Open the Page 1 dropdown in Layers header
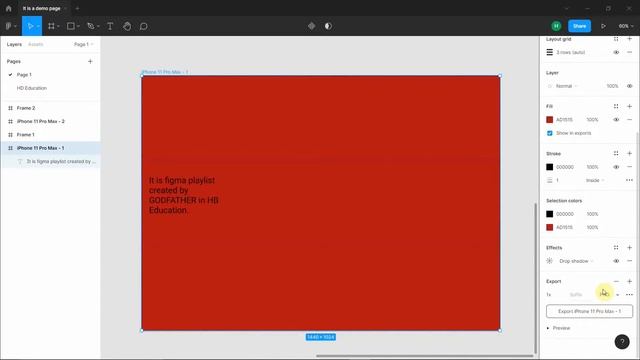Viewport: 640px width, 360px height. [x=84, y=44]
